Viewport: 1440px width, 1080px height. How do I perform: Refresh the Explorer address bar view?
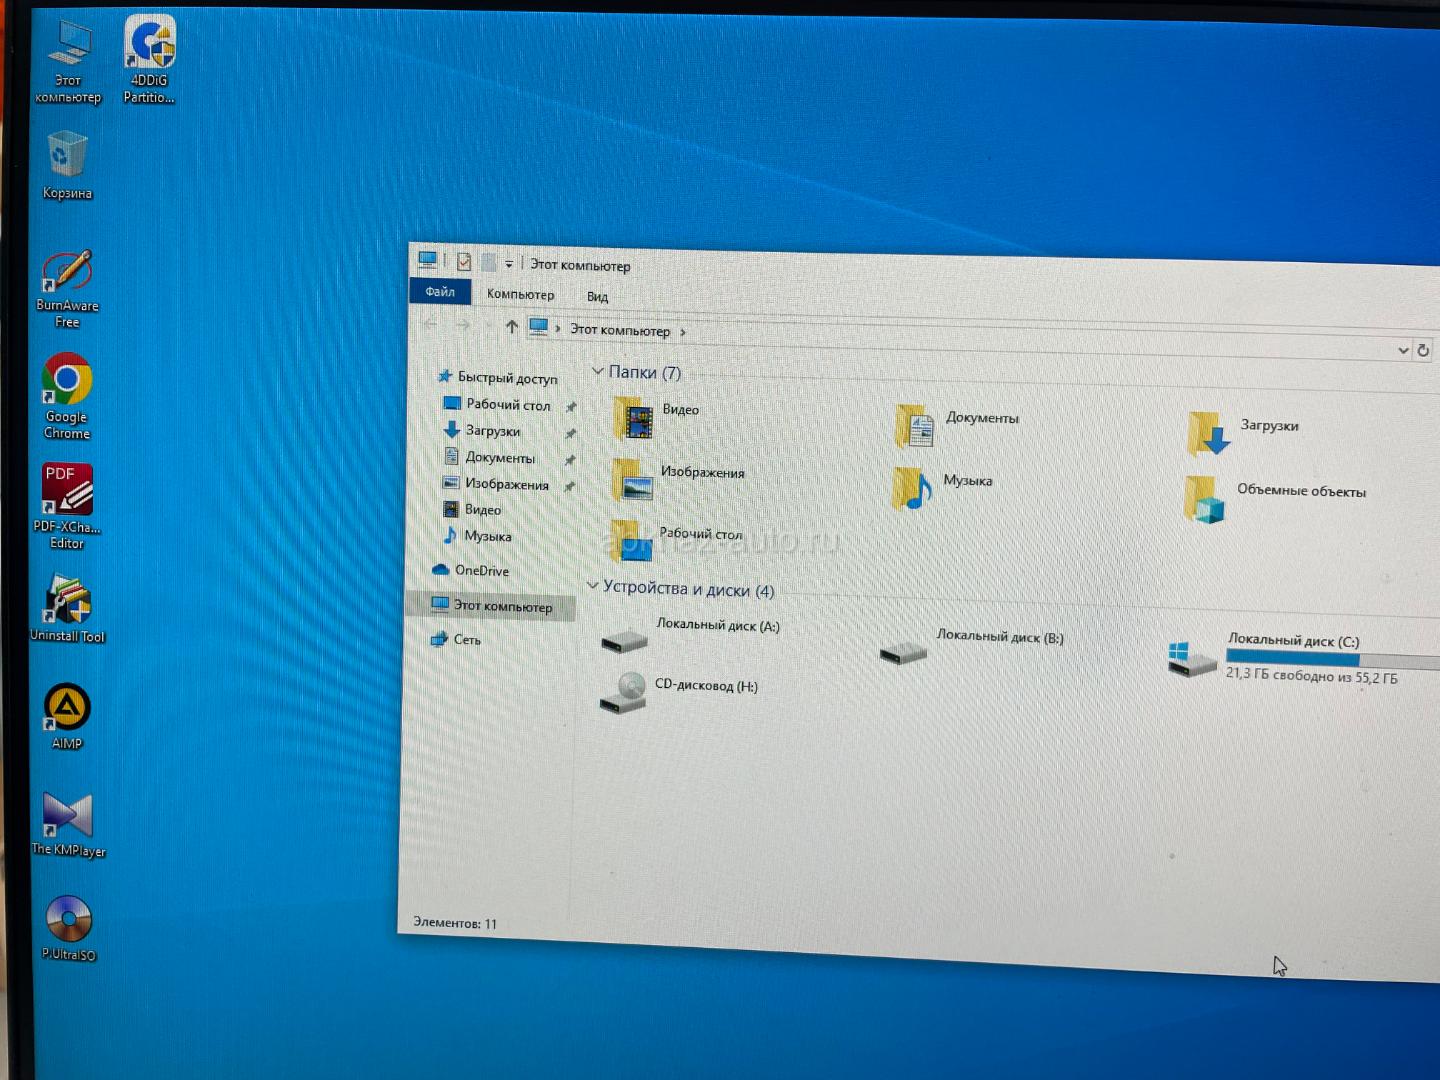1423,351
